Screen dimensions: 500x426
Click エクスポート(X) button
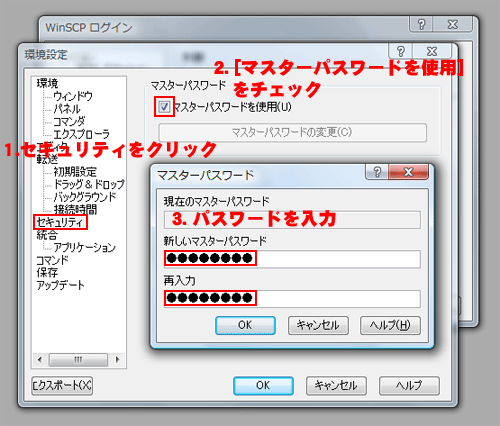click(62, 386)
